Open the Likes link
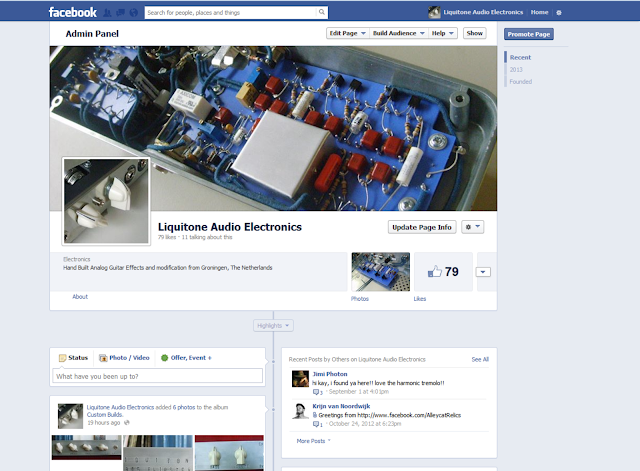The width and height of the screenshot is (640, 471). pos(420,299)
